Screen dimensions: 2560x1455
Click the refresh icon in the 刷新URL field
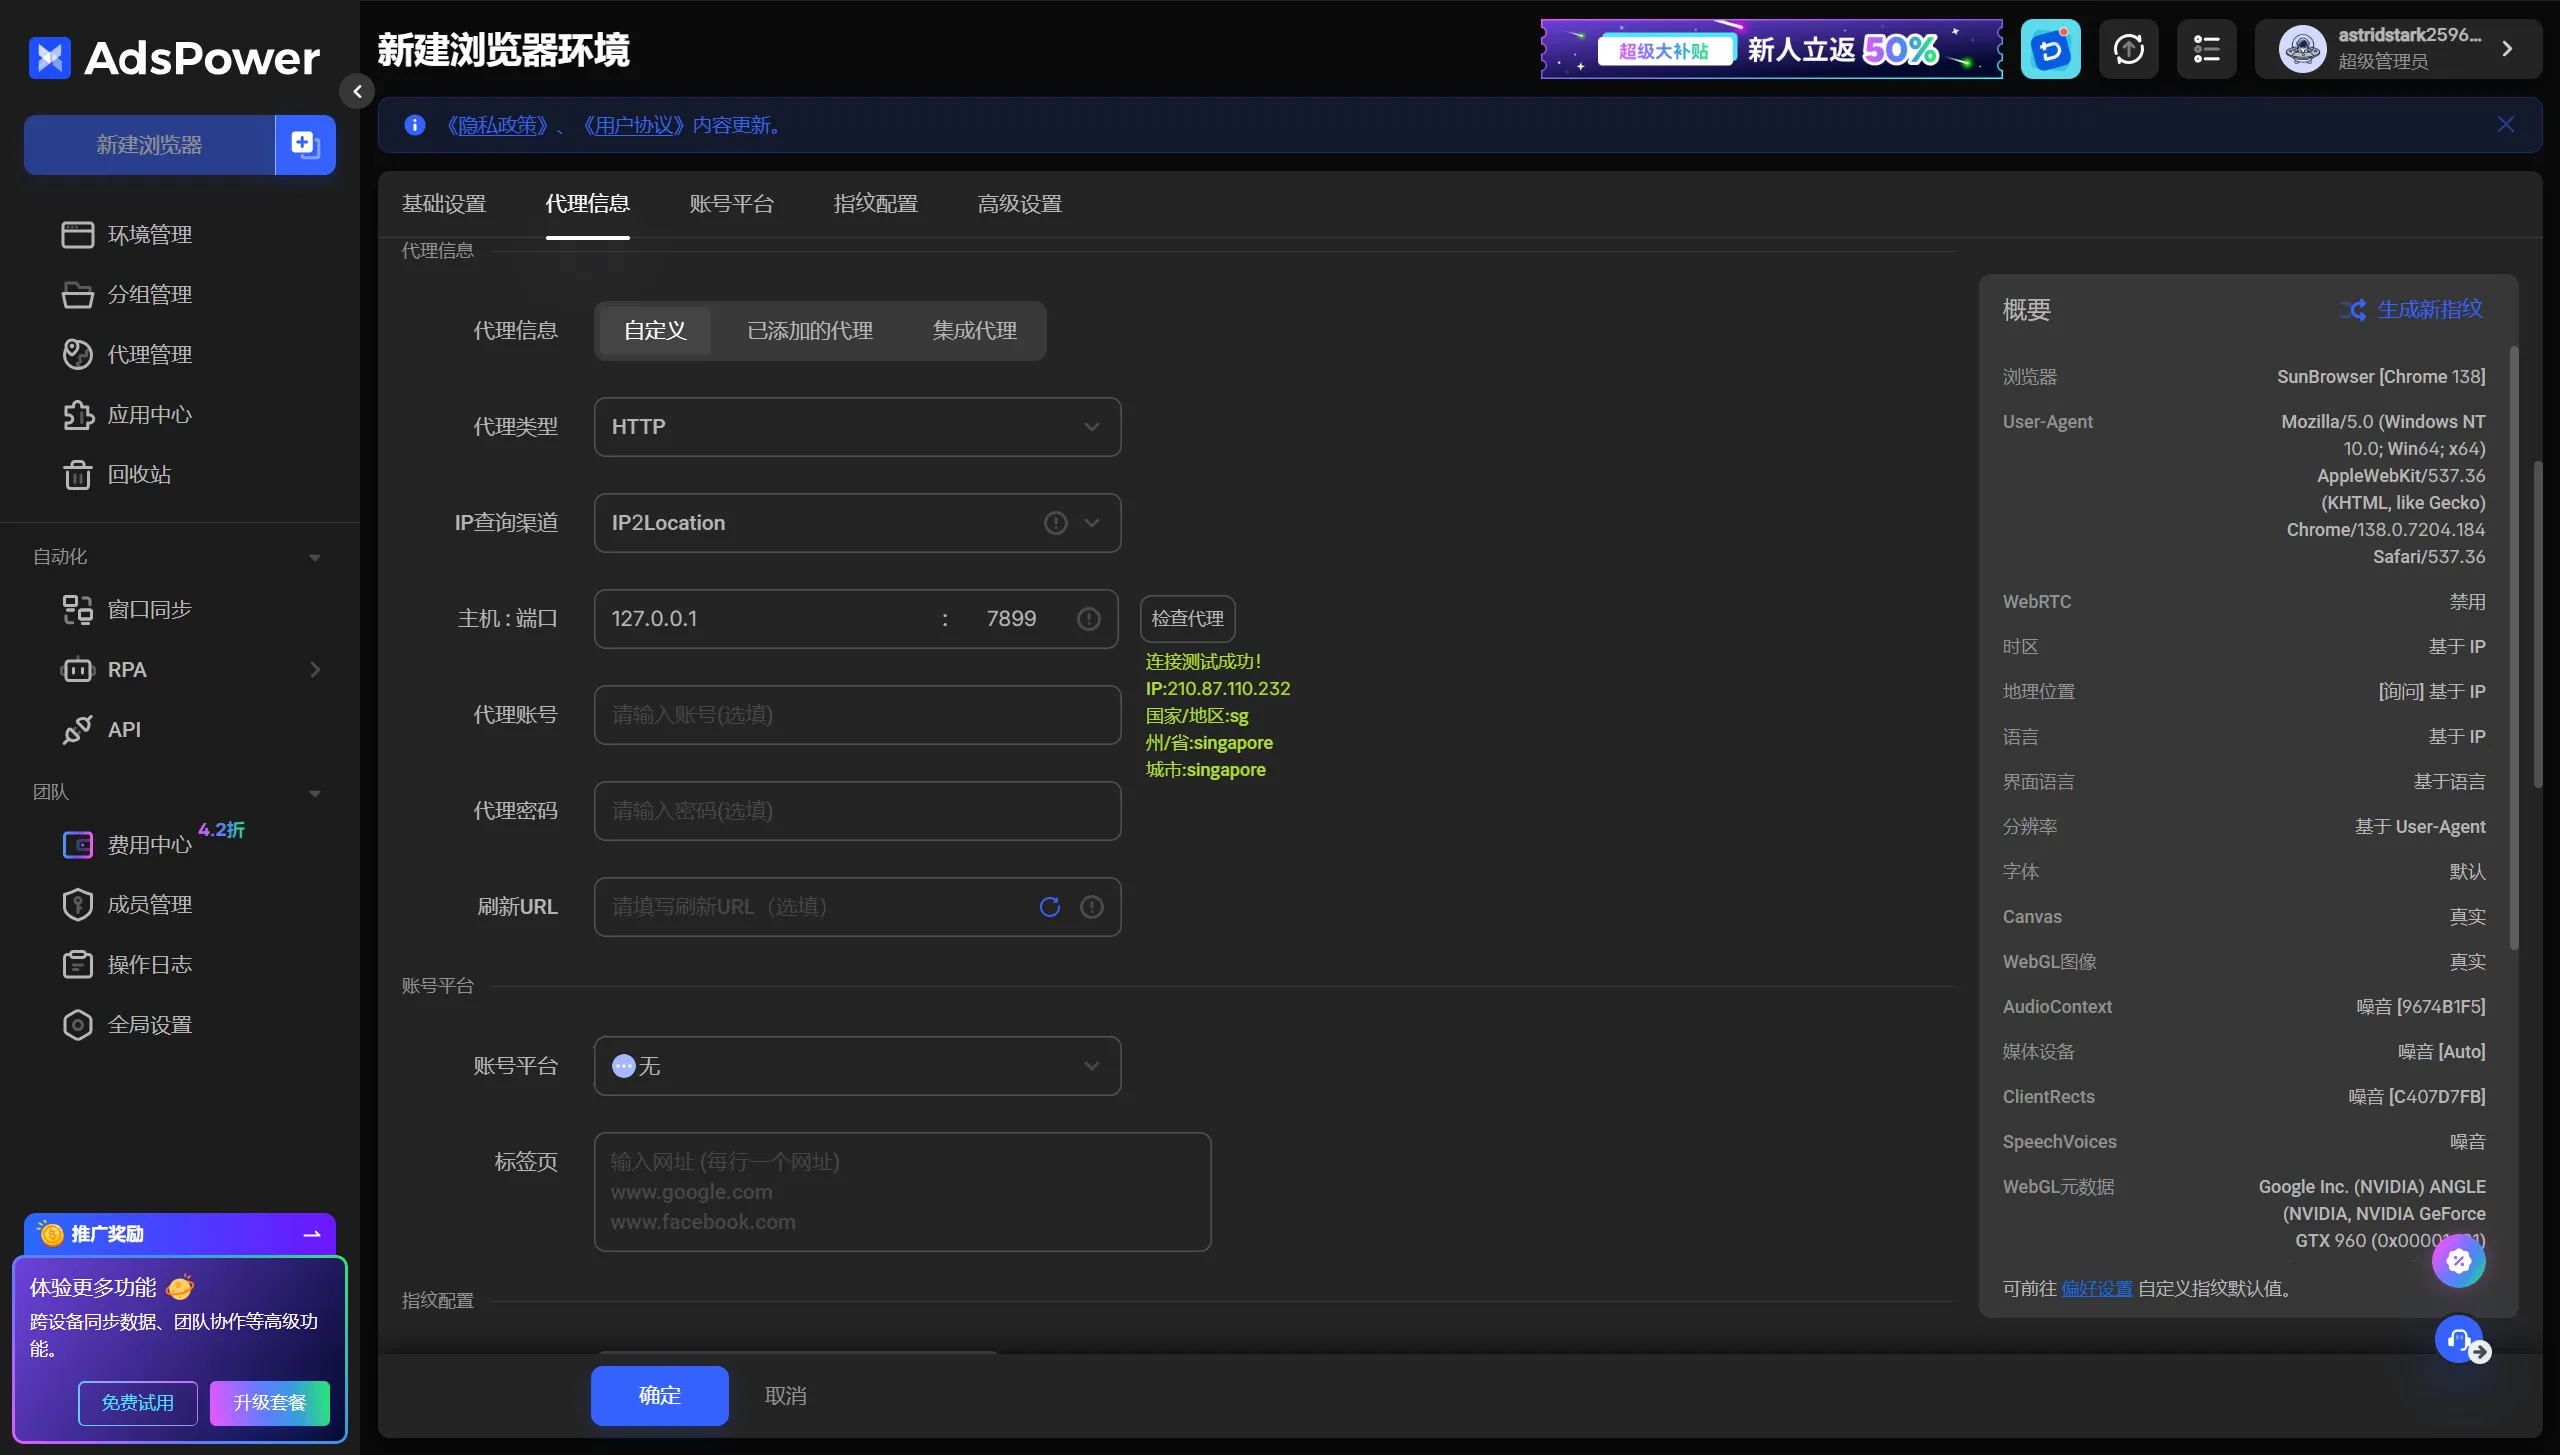point(1049,907)
